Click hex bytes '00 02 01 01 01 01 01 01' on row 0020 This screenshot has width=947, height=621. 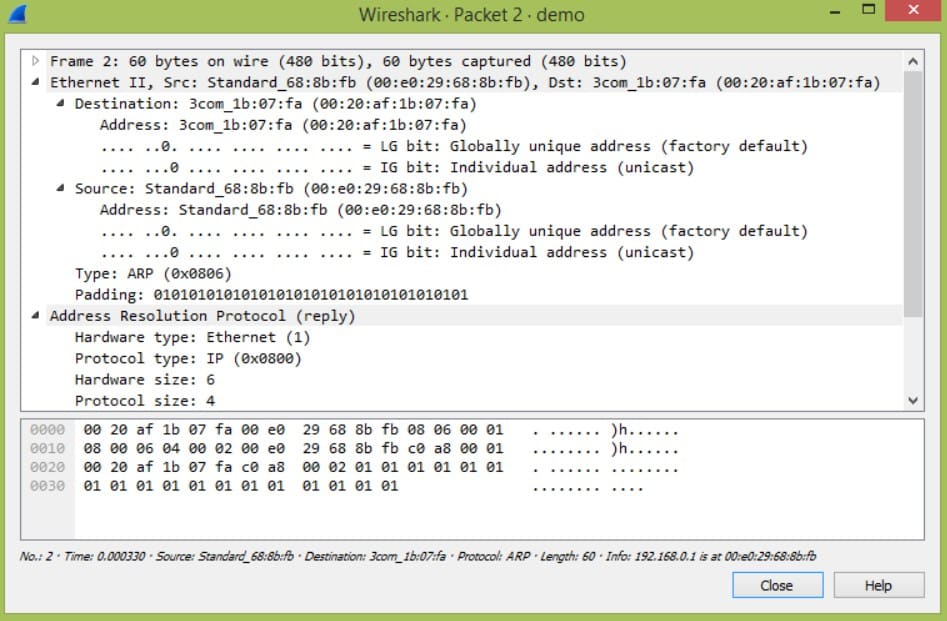403,467
